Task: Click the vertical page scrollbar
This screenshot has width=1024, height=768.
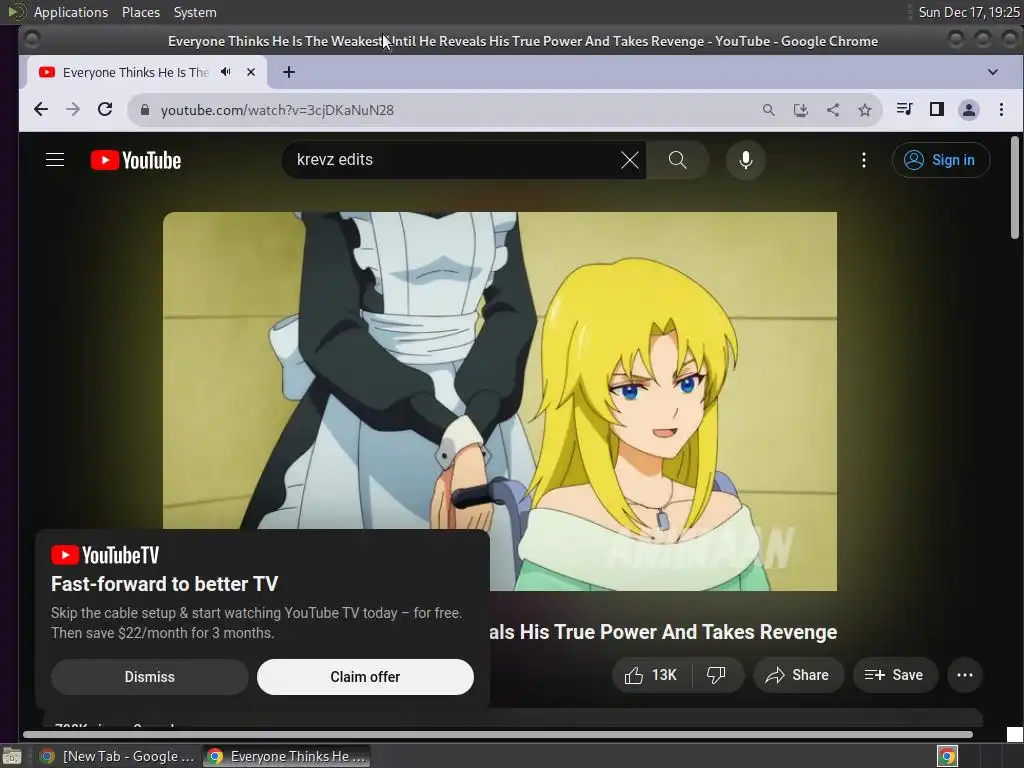Action: tap(1015, 188)
